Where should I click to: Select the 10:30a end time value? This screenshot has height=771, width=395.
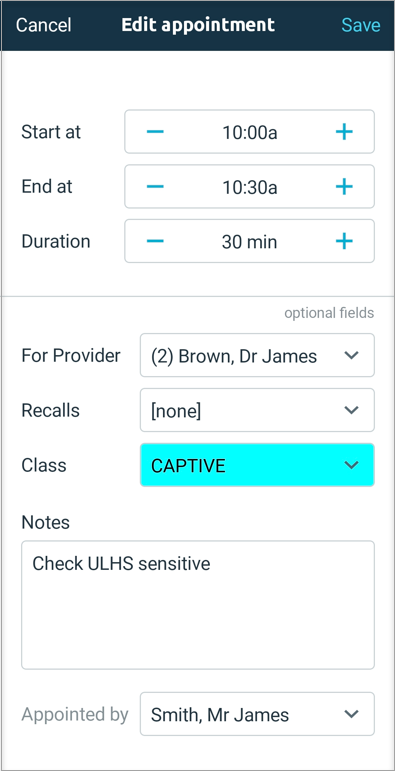tap(250, 186)
